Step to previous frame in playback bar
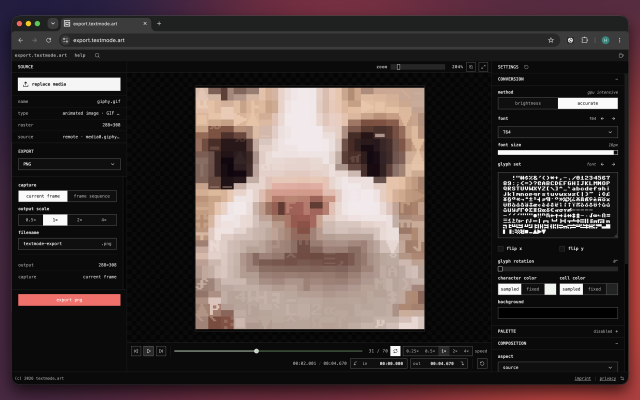This screenshot has width=640, height=400. tap(136, 351)
